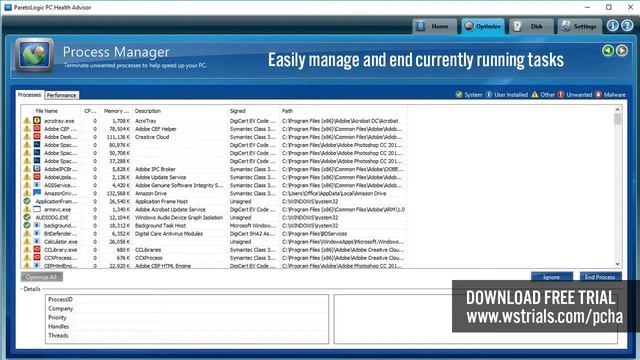This screenshot has width=640, height=360.
Task: Select the 'Adobe IPC Broker' row
Action: pos(214,169)
